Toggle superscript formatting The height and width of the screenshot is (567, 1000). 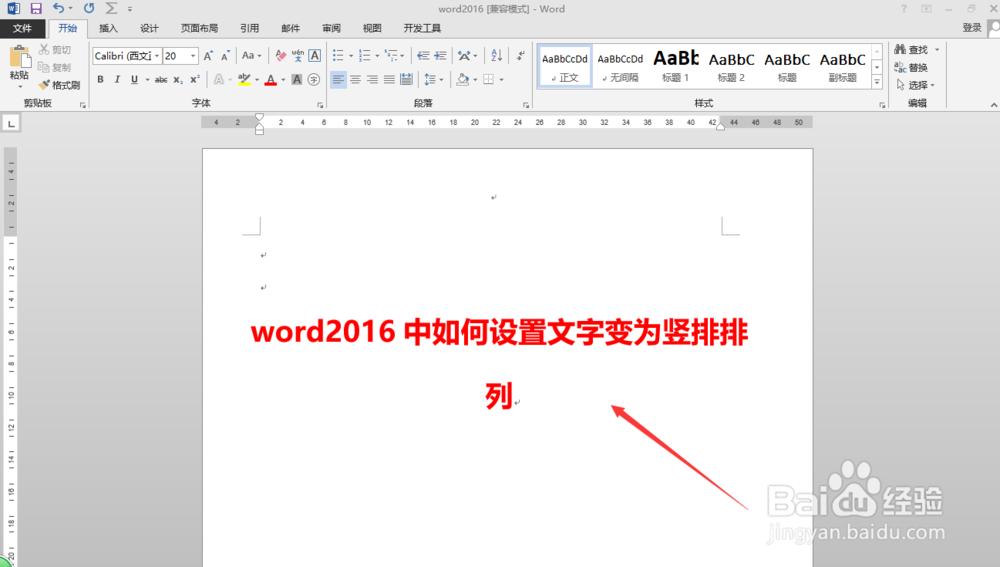coord(195,80)
